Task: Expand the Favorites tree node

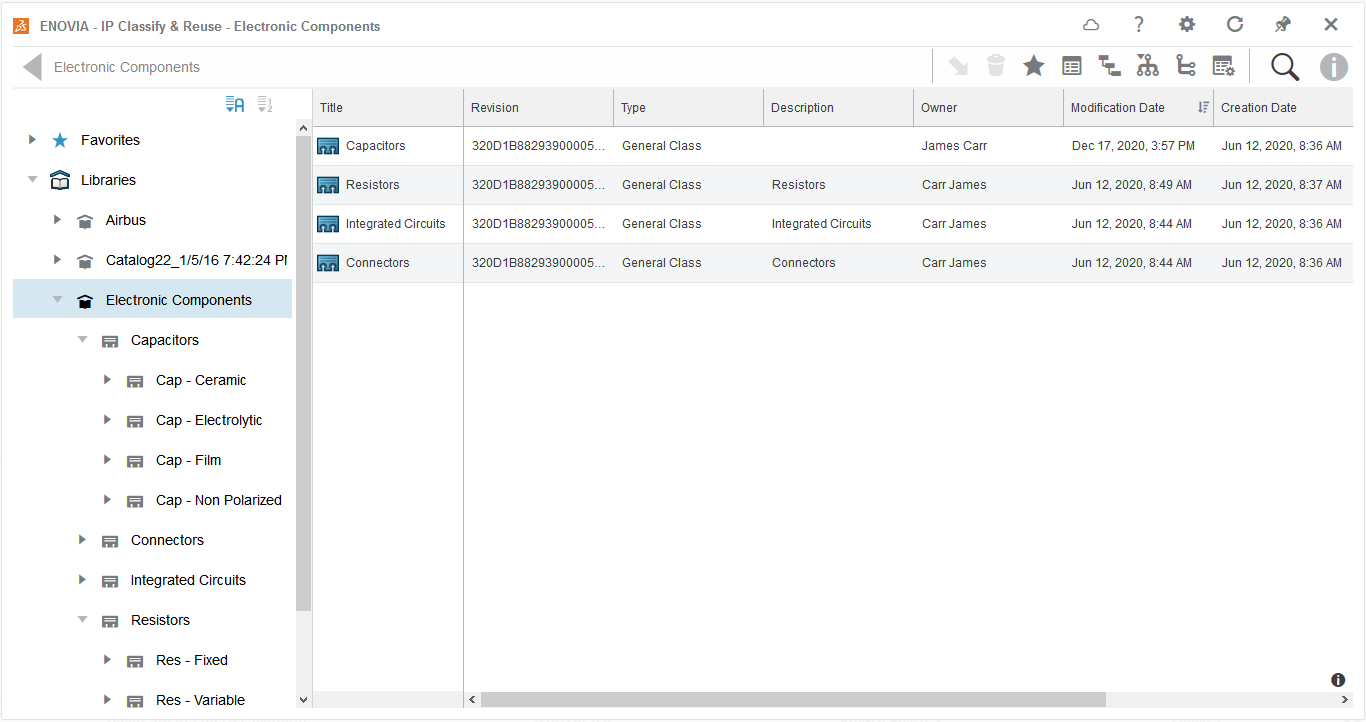Action: tap(32, 140)
